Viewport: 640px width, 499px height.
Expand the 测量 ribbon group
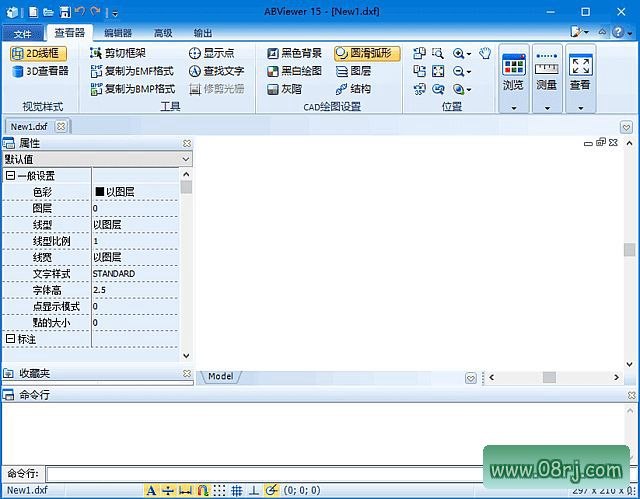tap(547, 78)
